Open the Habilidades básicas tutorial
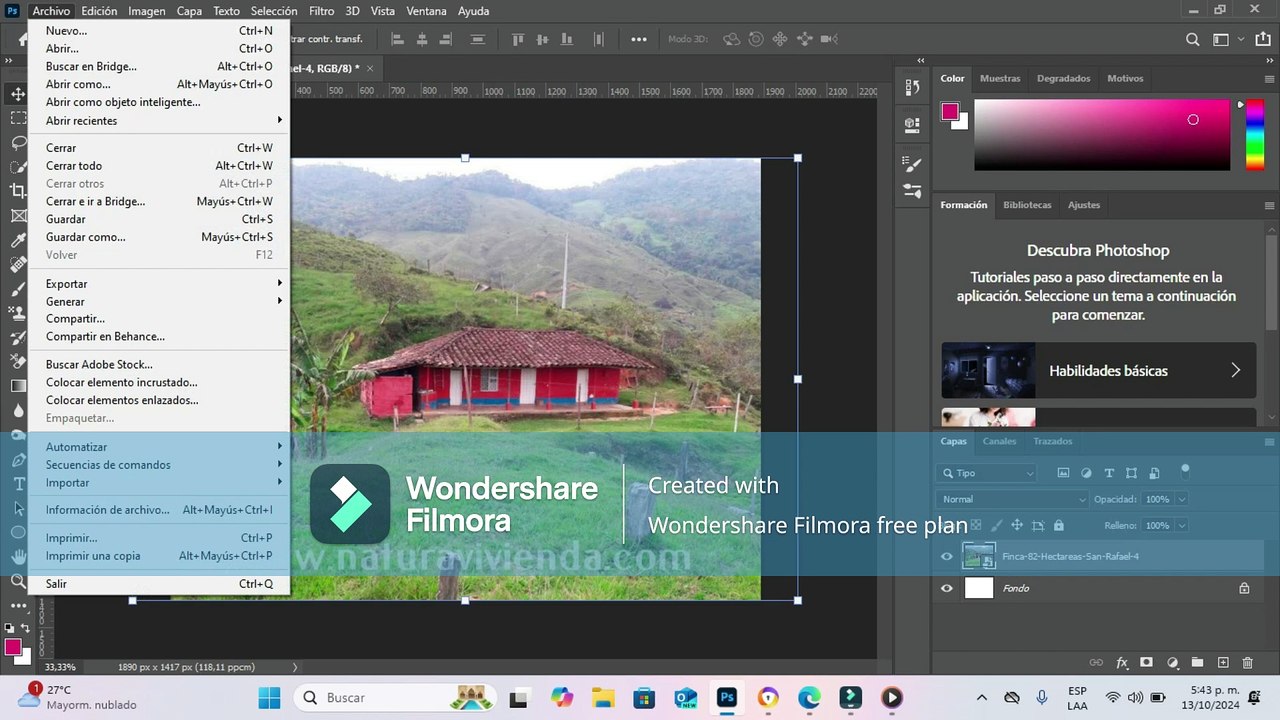Image resolution: width=1280 pixels, height=720 pixels. [1098, 371]
